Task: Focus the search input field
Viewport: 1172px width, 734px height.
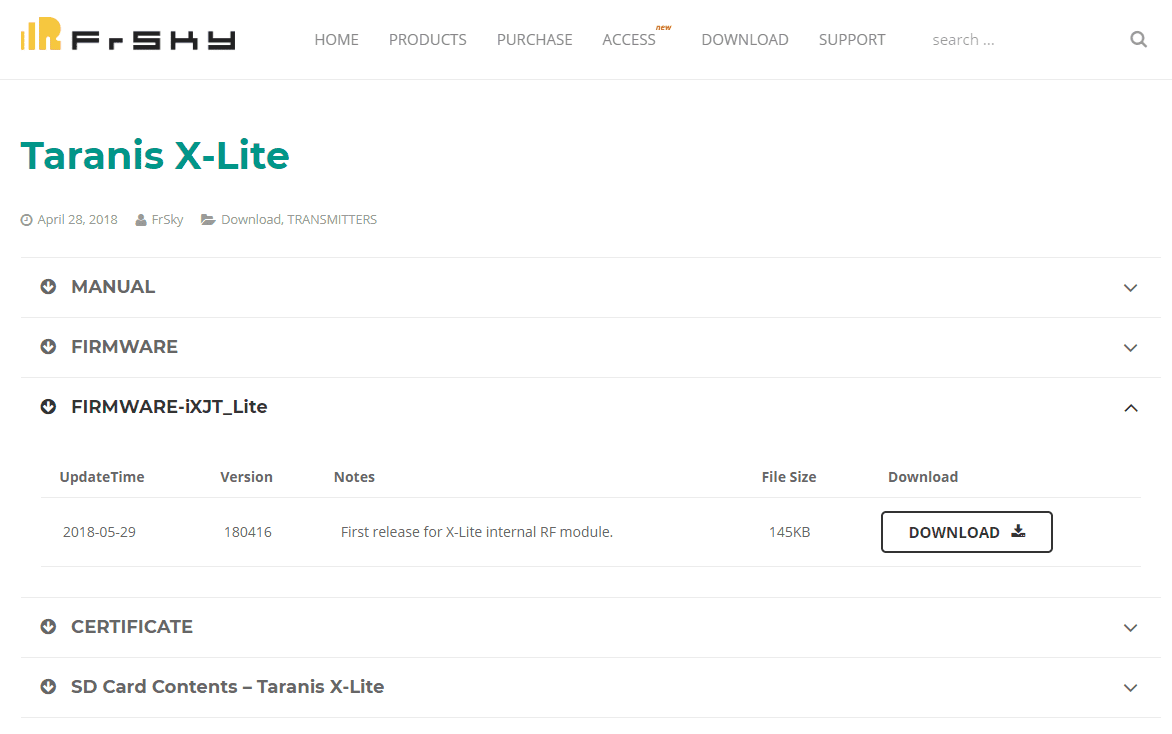Action: click(1024, 40)
